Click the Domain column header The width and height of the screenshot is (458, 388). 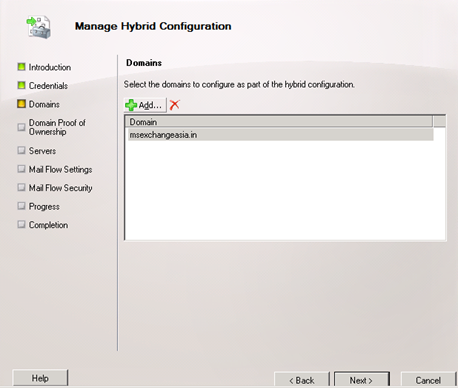pyautogui.click(x=279, y=122)
